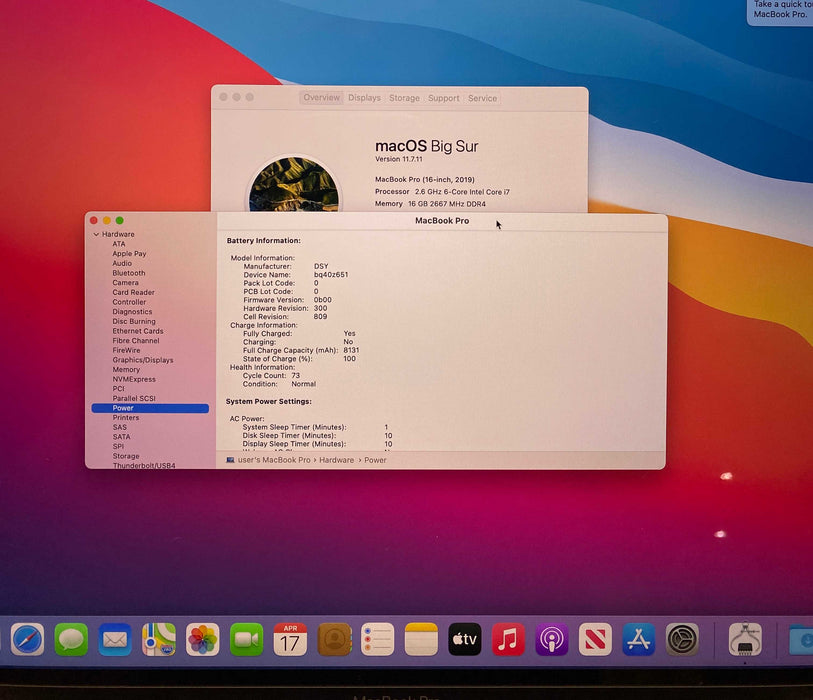Select Apple Pay in sidebar
813x700 pixels.
point(129,254)
